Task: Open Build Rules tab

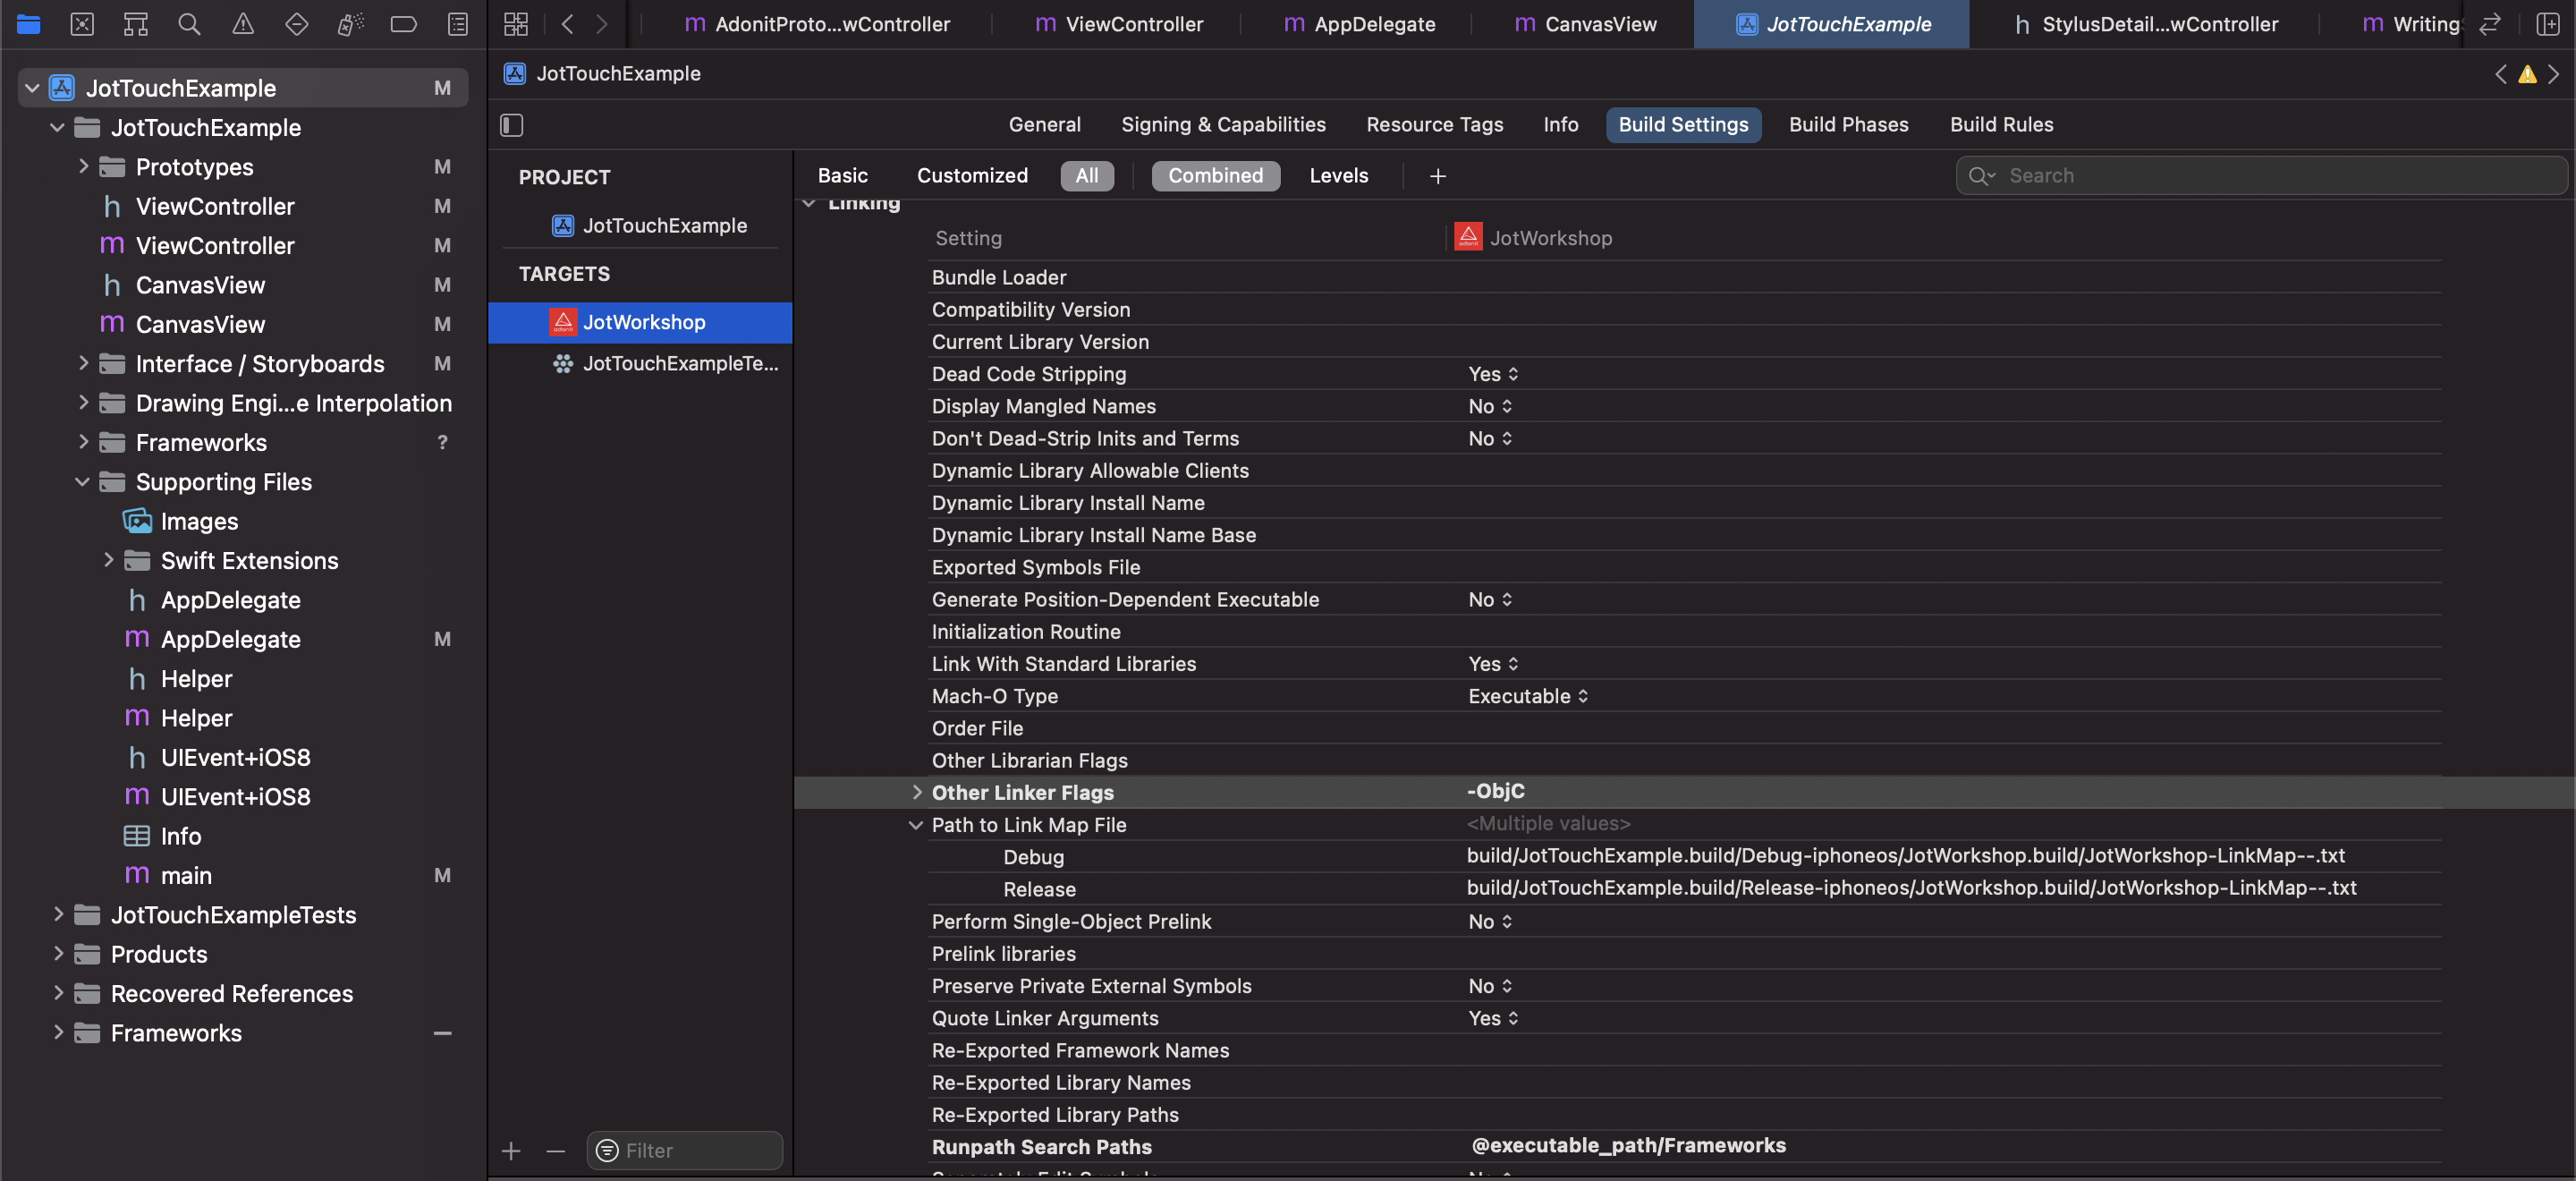Action: coord(2001,125)
